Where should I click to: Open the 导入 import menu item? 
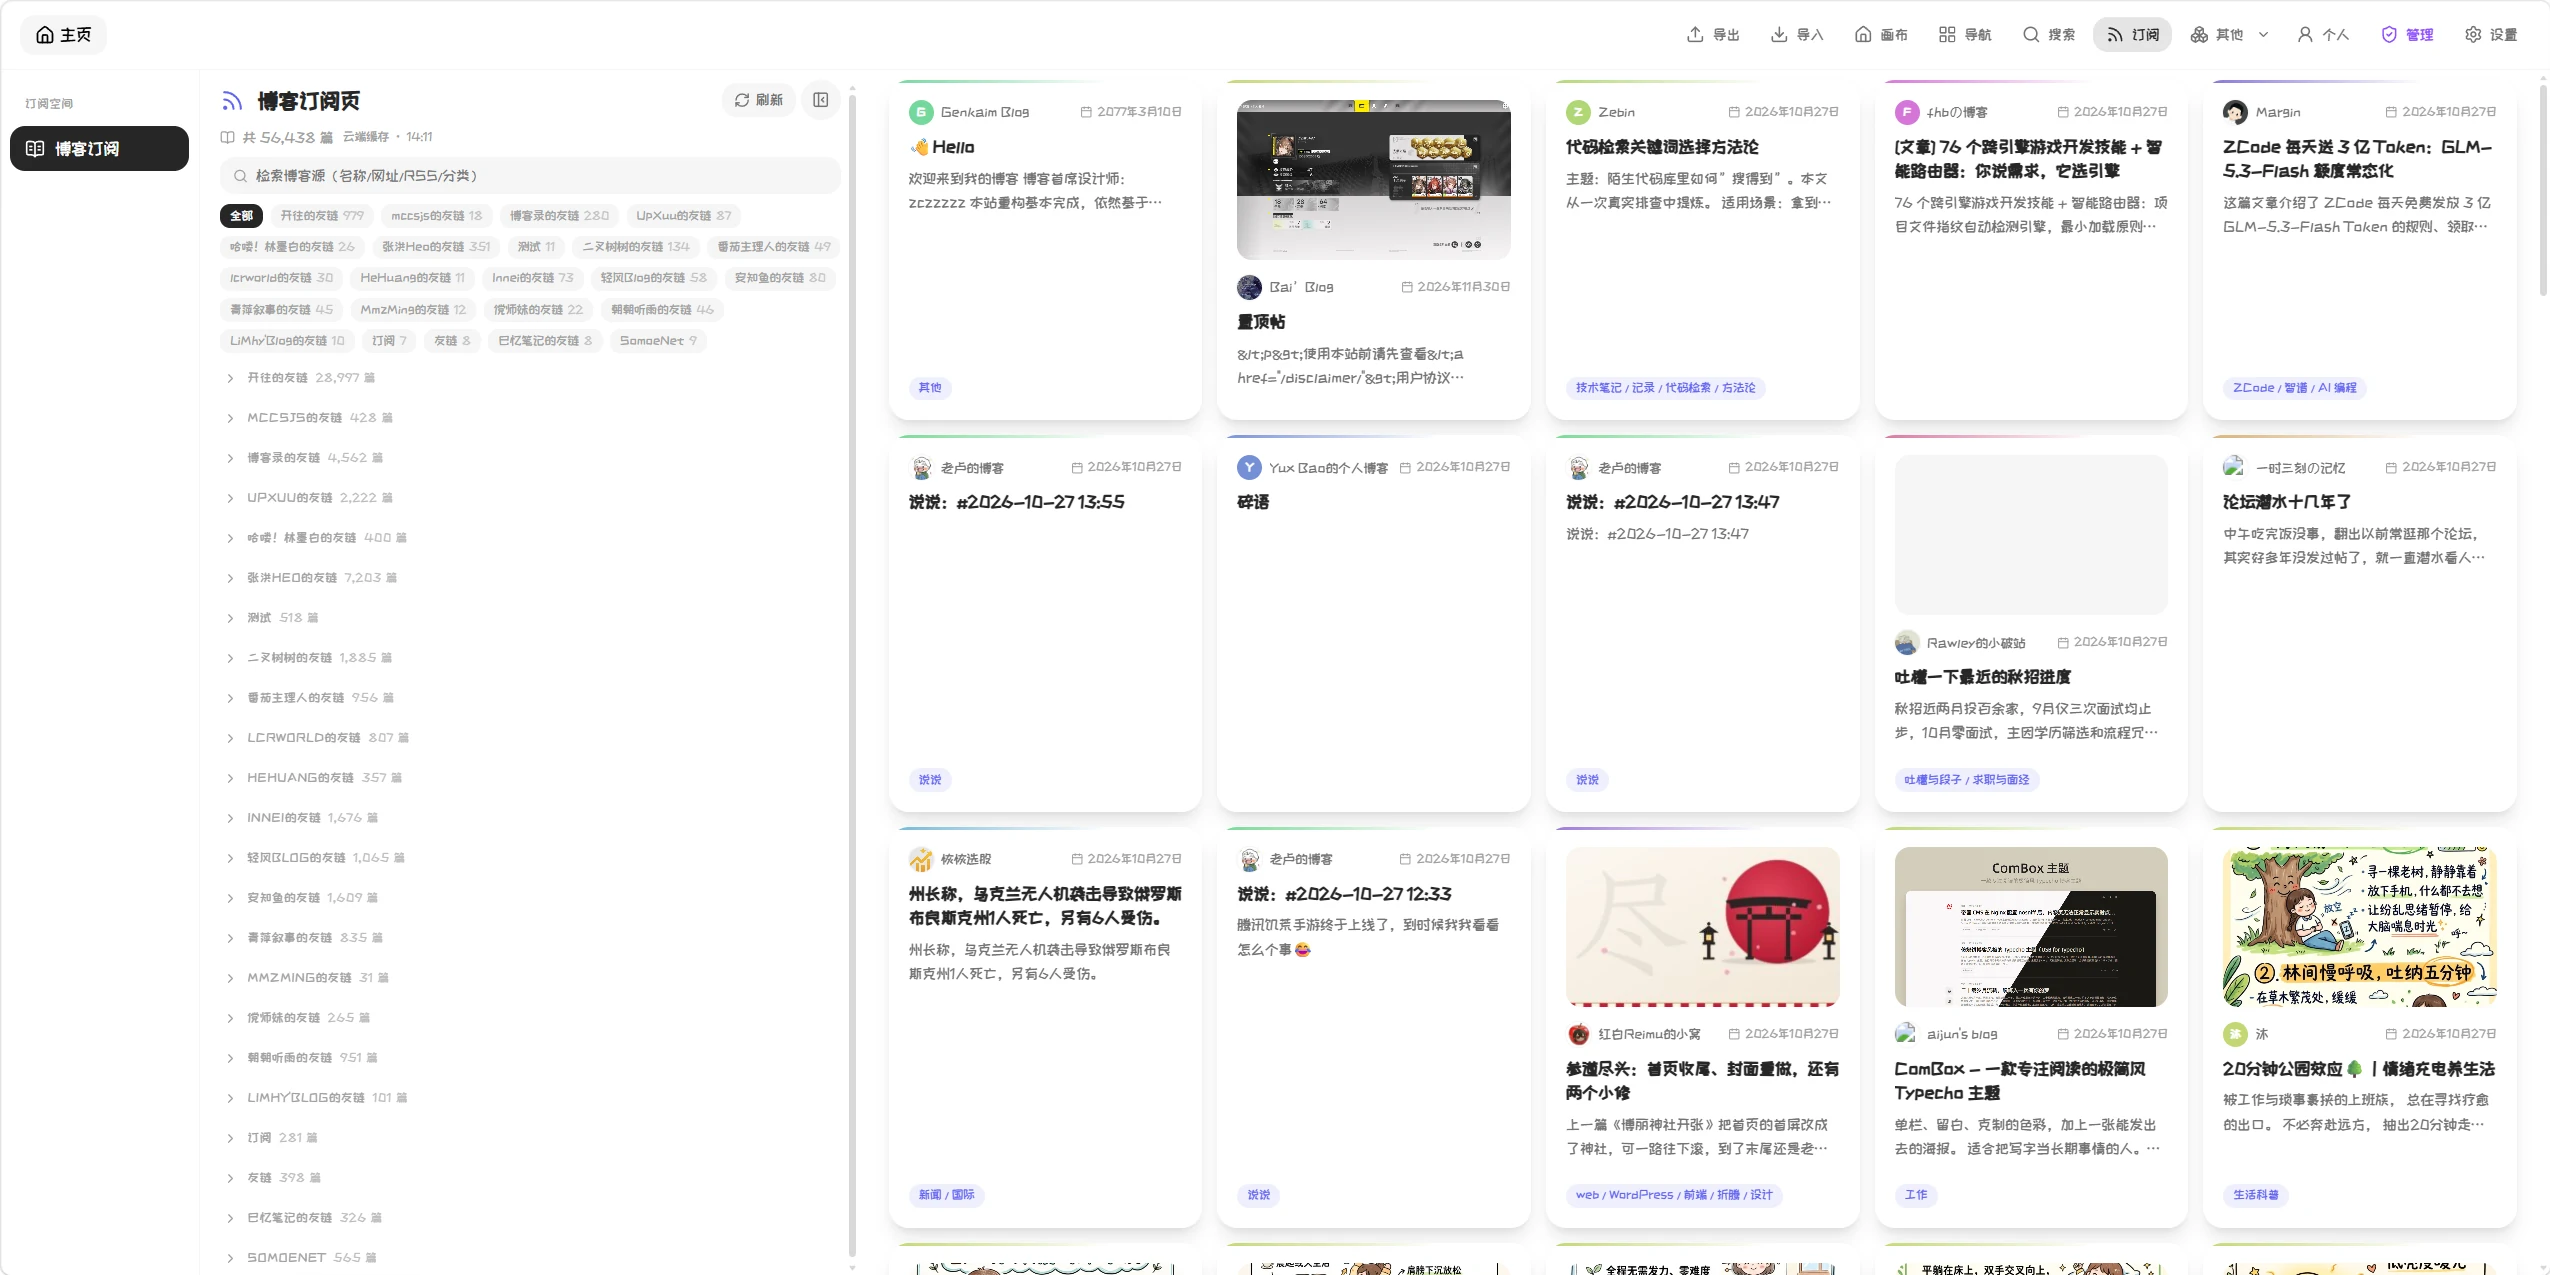(1797, 35)
